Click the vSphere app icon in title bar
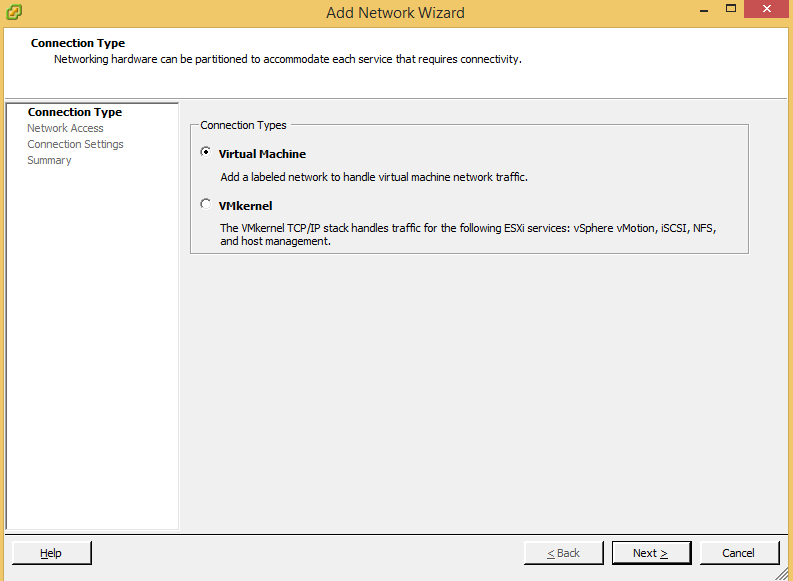793x581 pixels. pos(14,12)
